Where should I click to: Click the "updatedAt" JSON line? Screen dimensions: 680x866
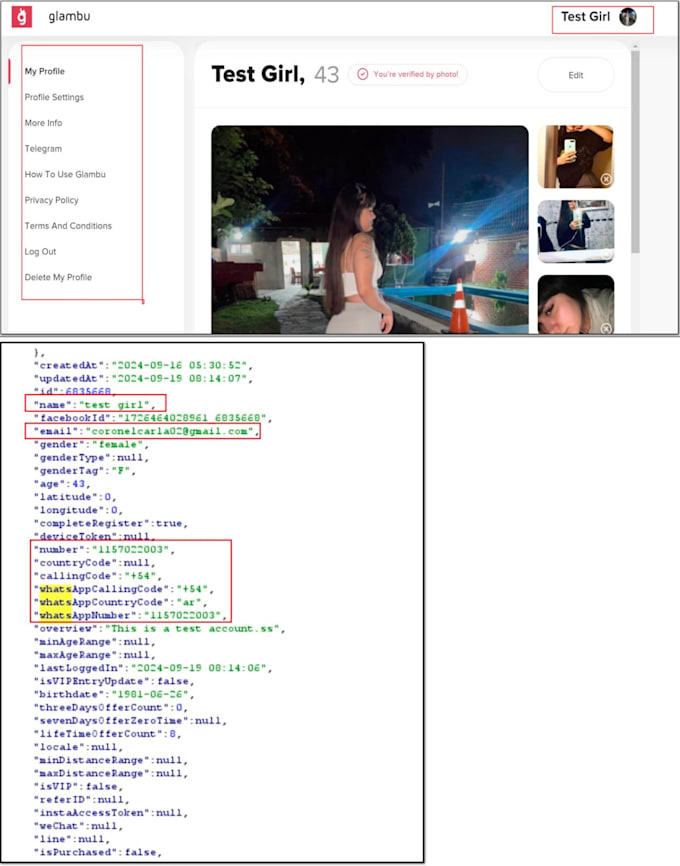tap(143, 379)
